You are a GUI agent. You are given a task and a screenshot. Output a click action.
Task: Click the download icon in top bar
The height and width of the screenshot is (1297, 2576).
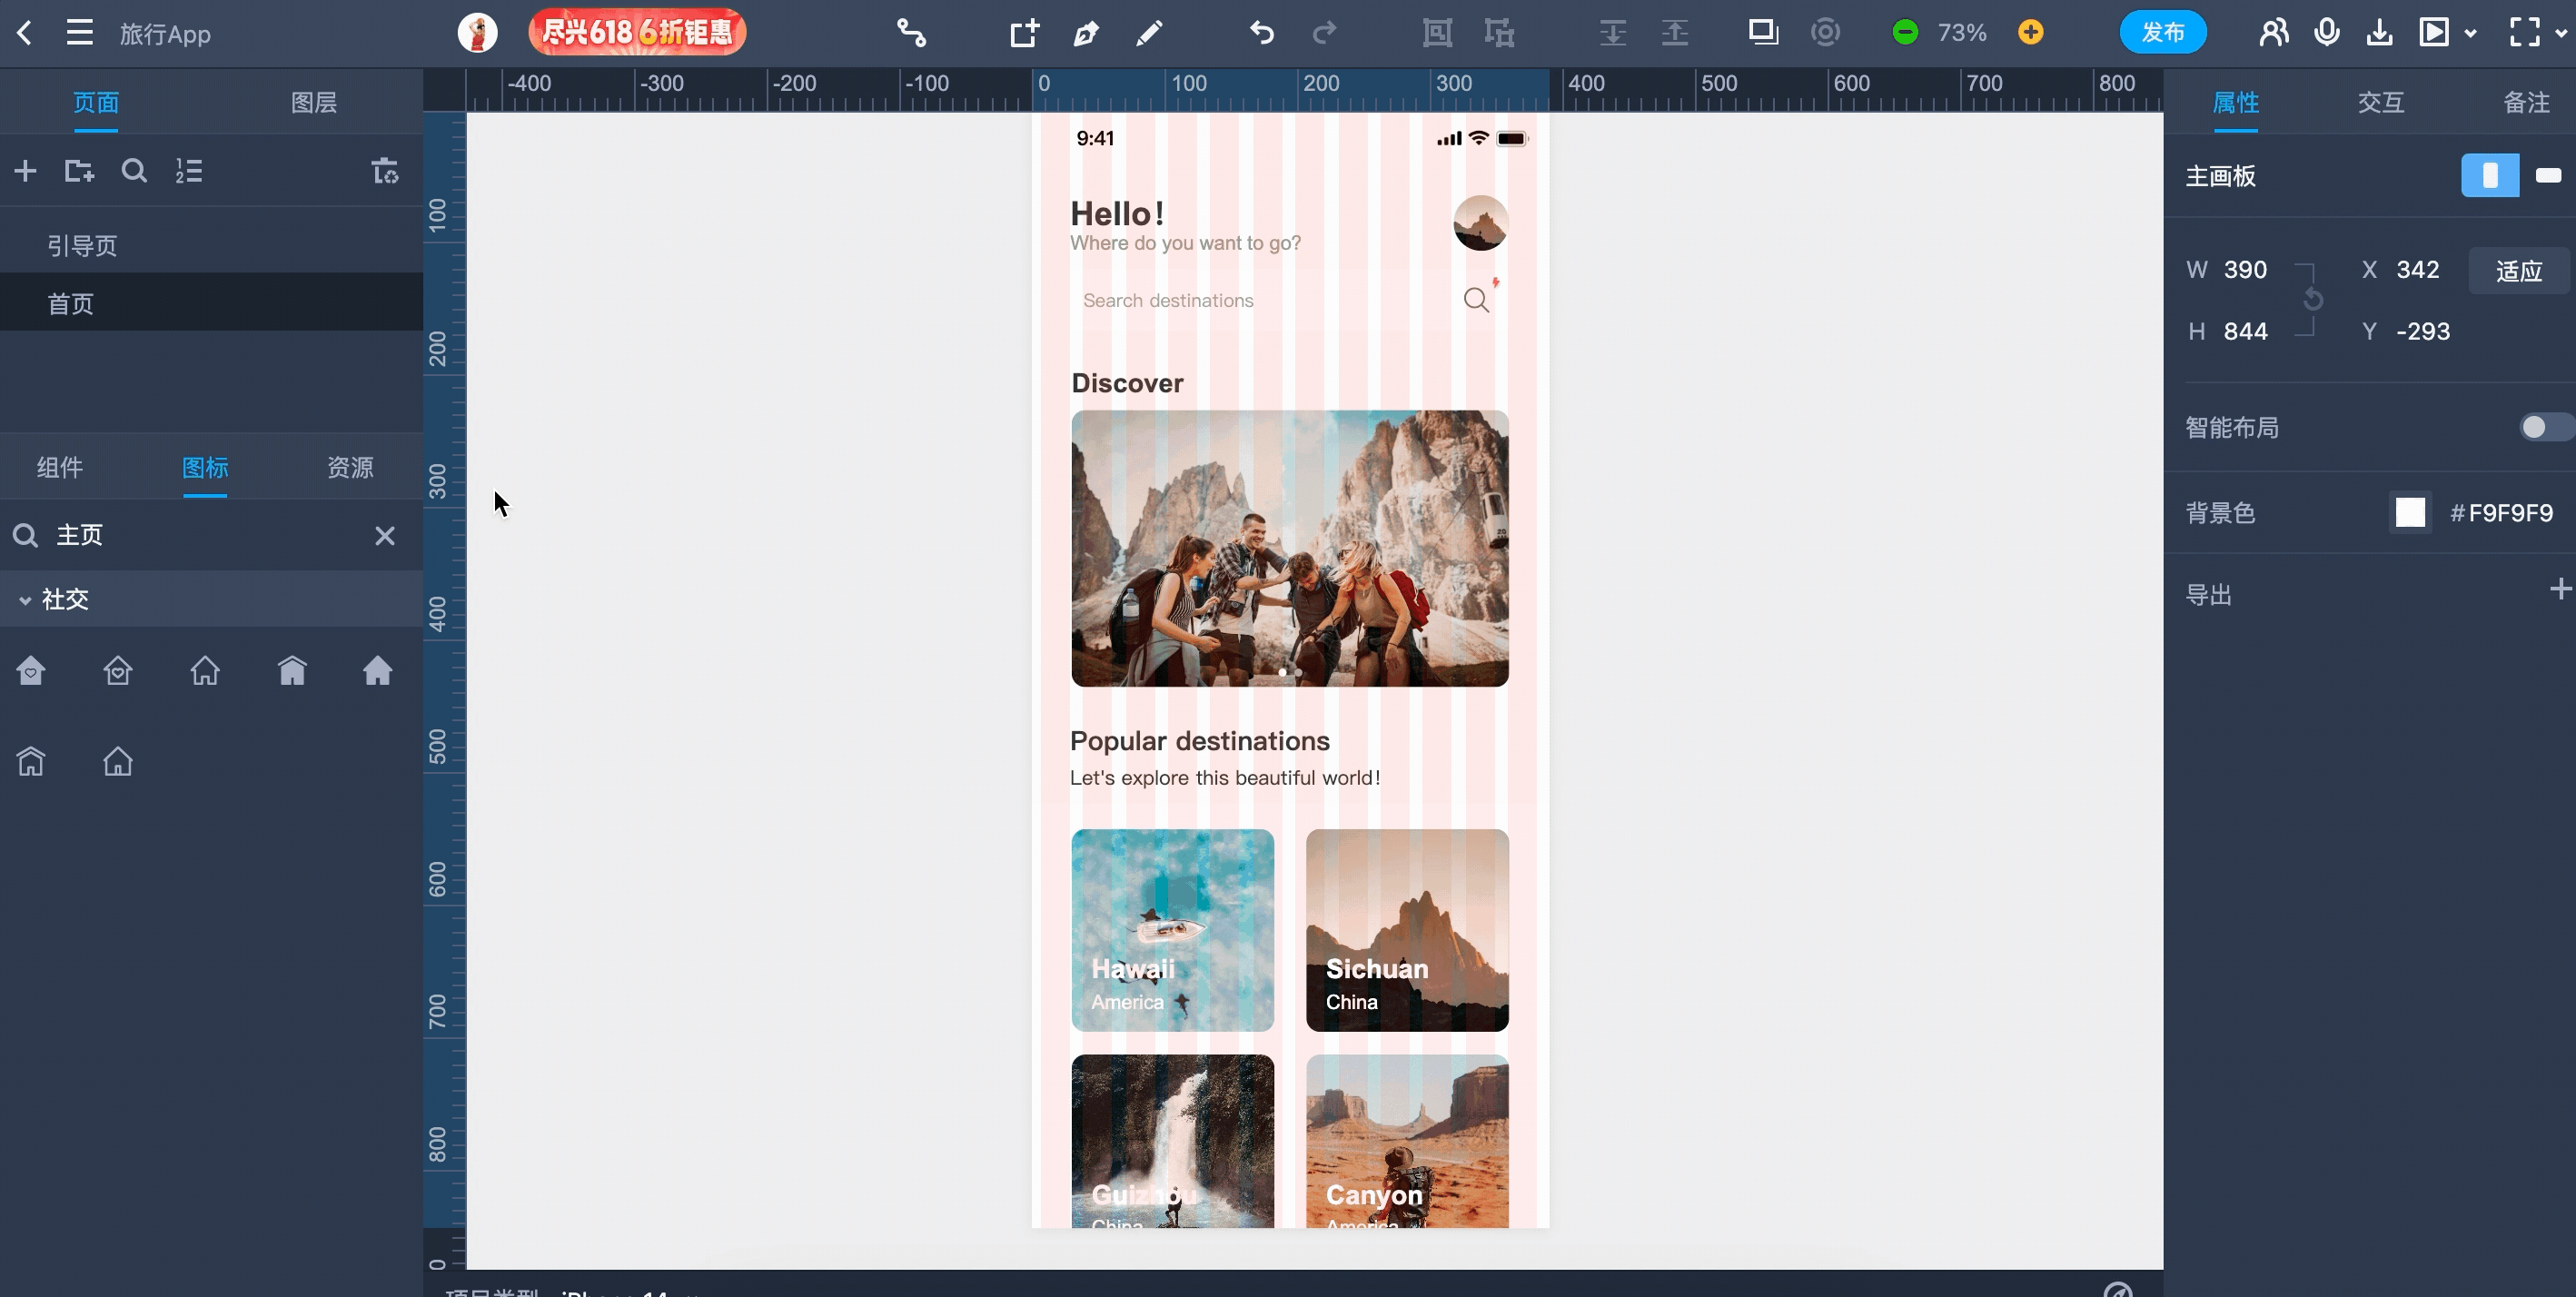(x=2379, y=33)
